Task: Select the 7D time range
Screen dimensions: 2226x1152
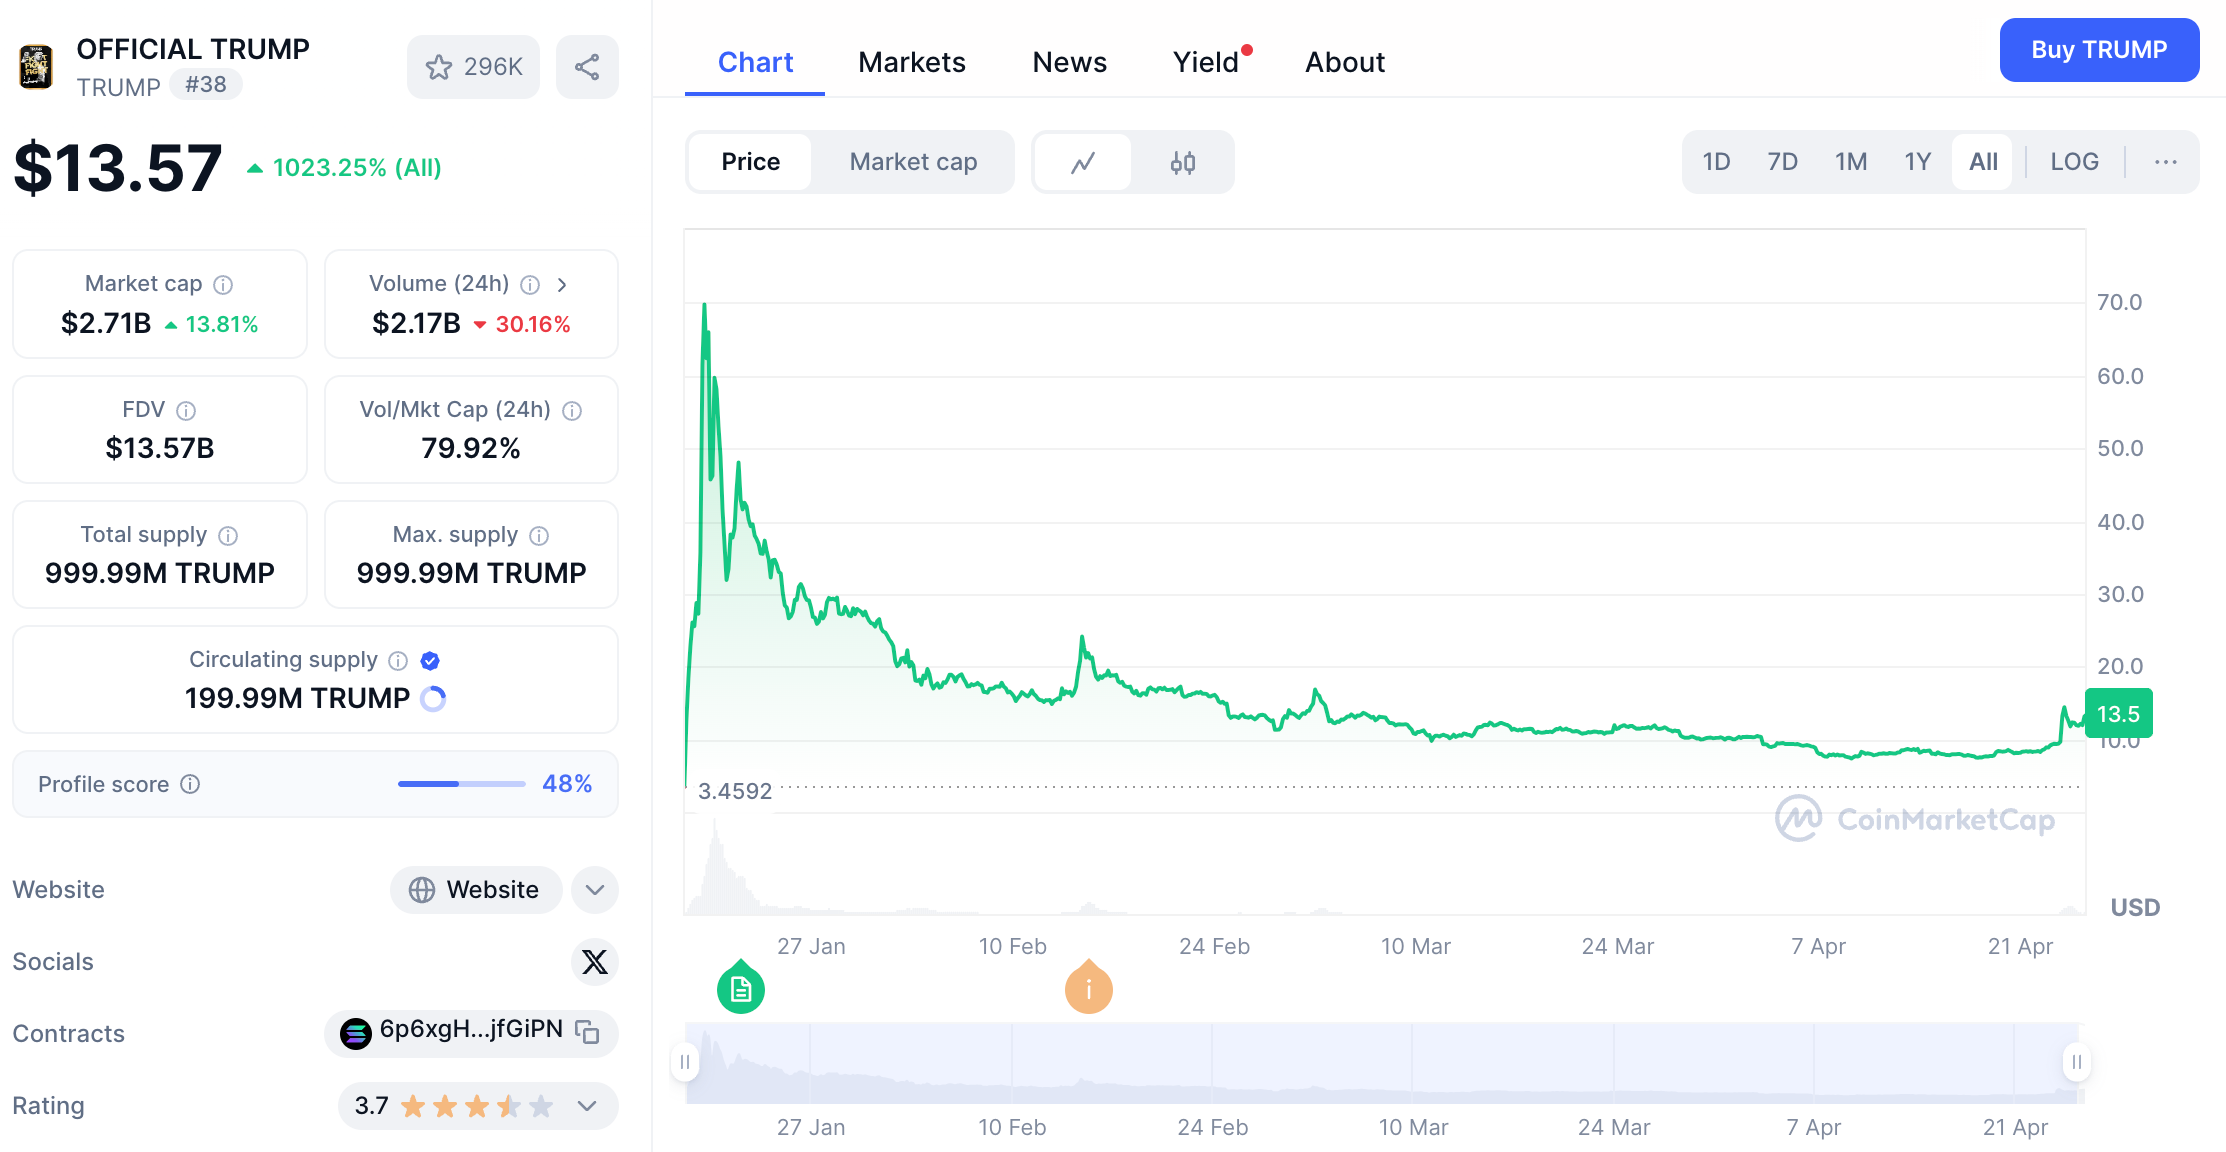Action: click(1782, 162)
